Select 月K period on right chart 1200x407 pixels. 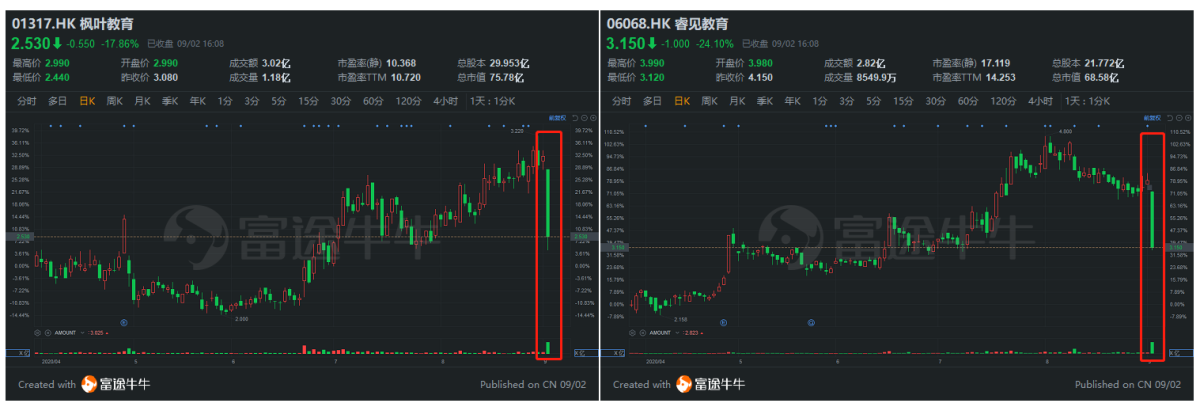click(738, 101)
